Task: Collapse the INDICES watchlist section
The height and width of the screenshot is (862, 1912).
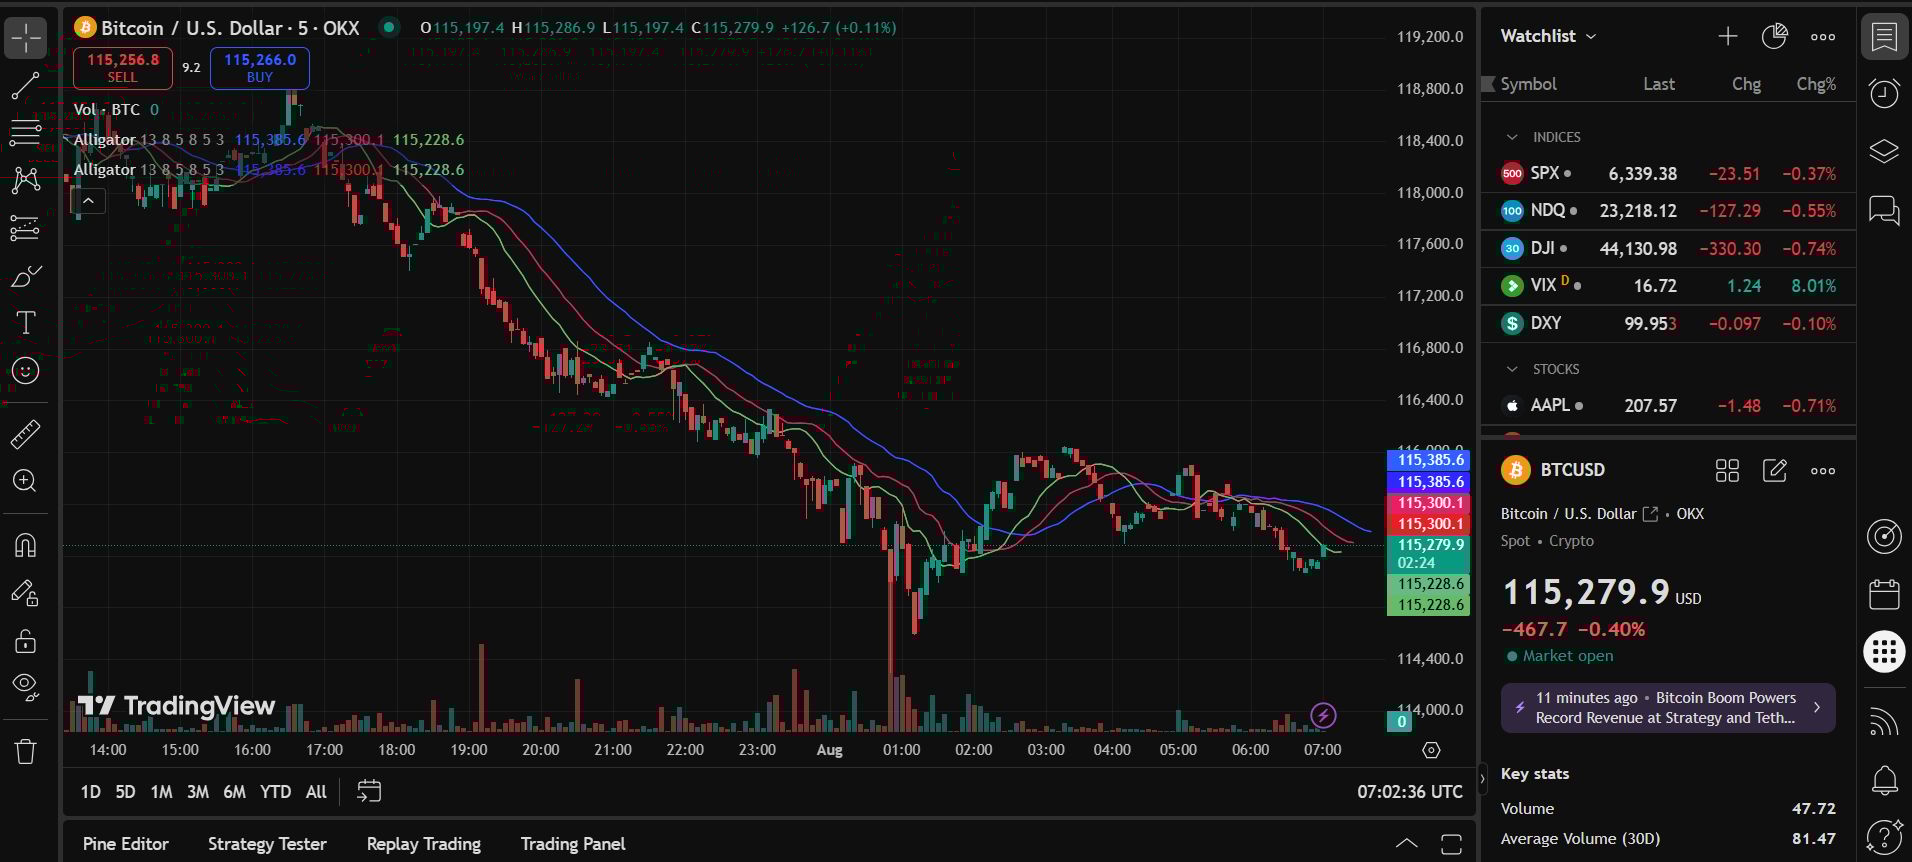Action: (1512, 137)
